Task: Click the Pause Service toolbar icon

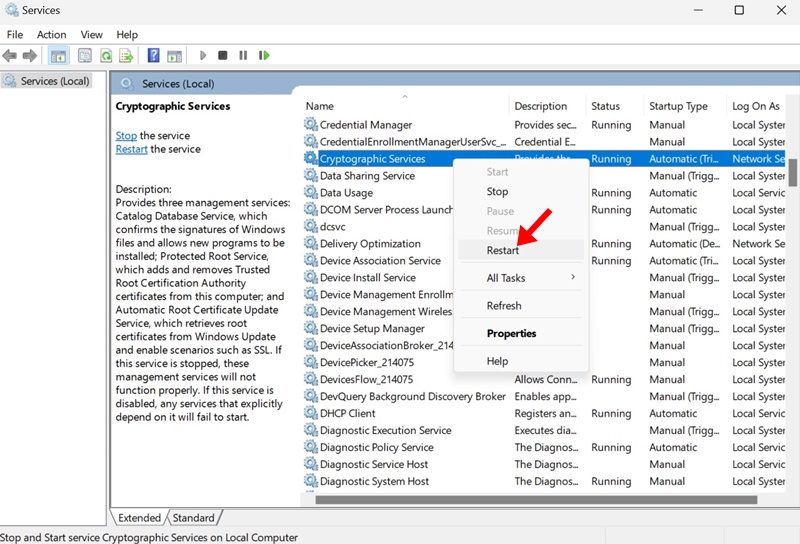Action: (243, 56)
